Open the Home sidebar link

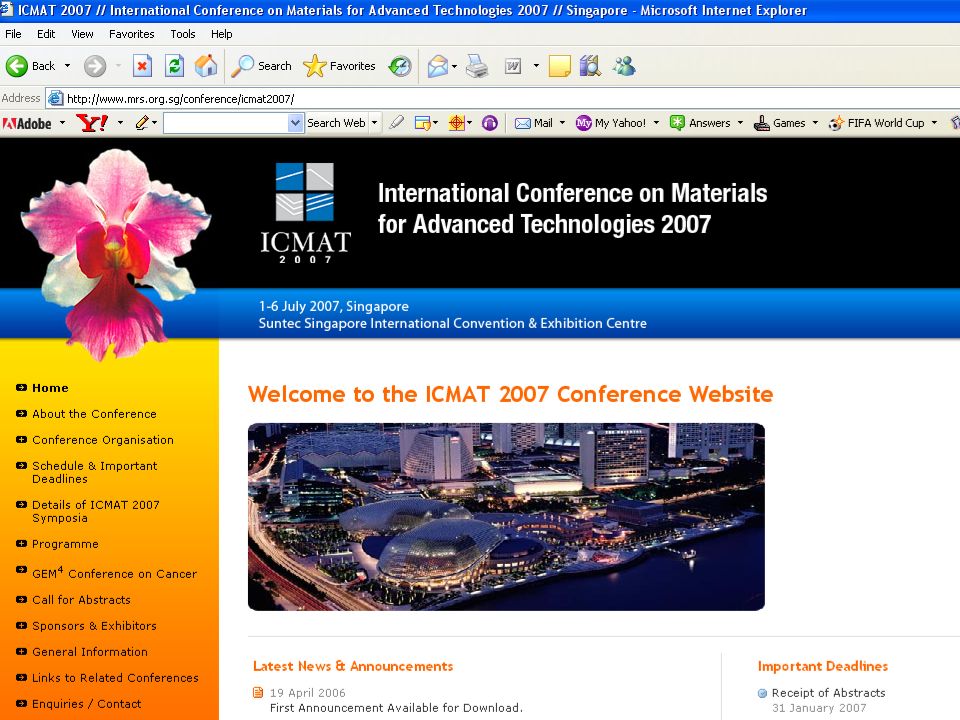pos(50,388)
